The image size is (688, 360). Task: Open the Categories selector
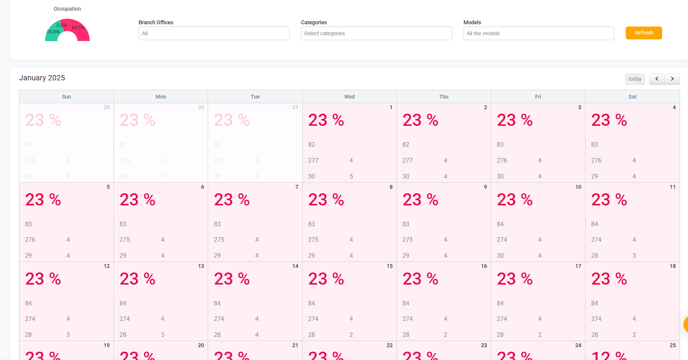click(376, 33)
